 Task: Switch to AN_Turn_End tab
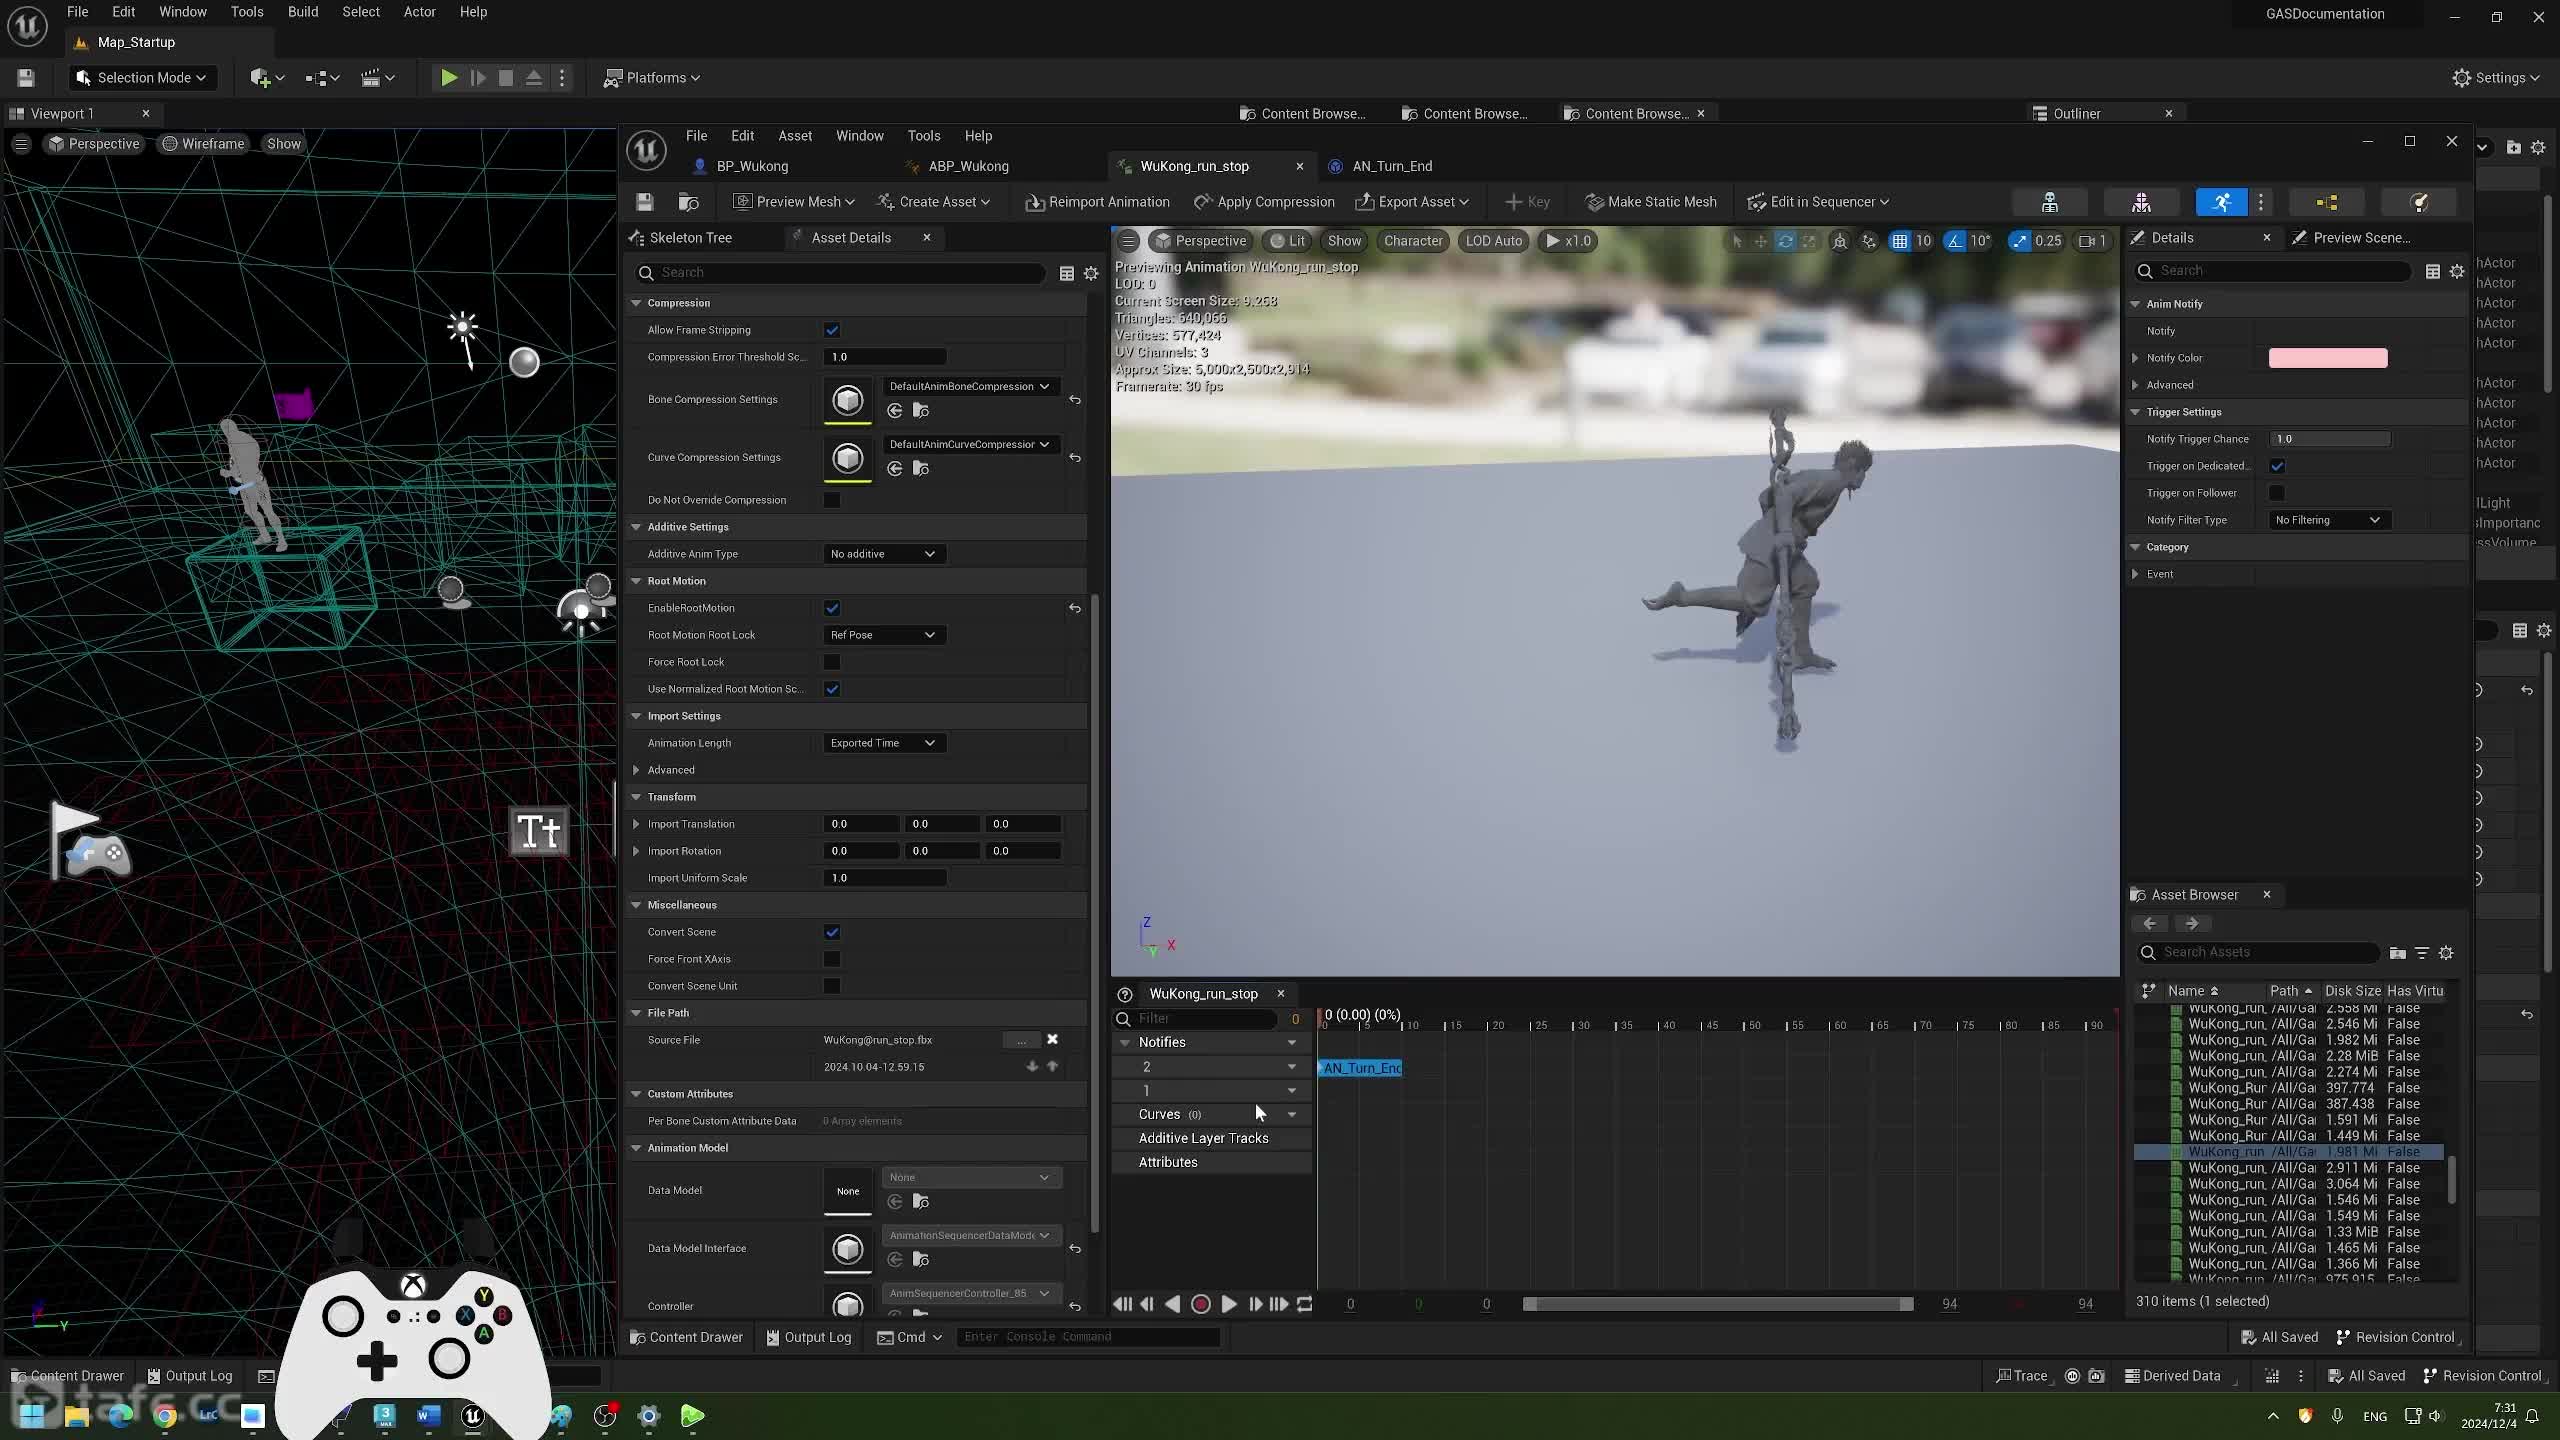1392,166
